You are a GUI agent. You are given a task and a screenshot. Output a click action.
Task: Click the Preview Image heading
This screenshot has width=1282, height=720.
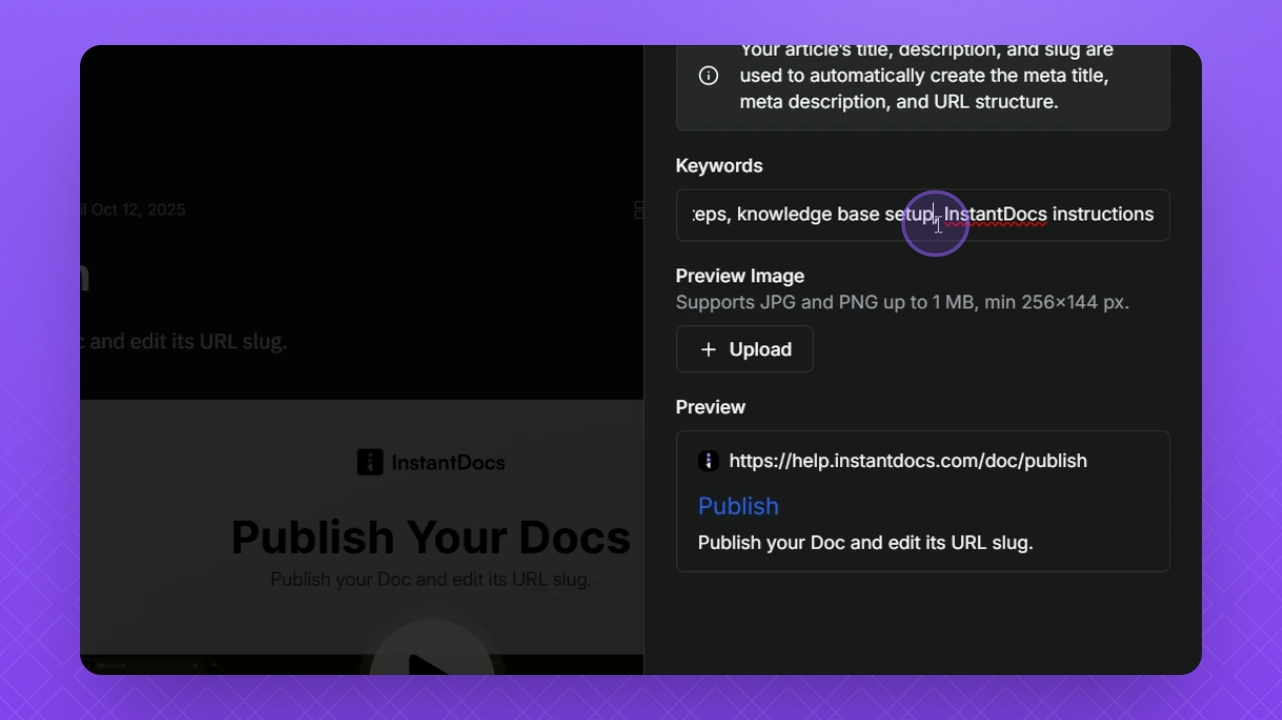(x=740, y=276)
